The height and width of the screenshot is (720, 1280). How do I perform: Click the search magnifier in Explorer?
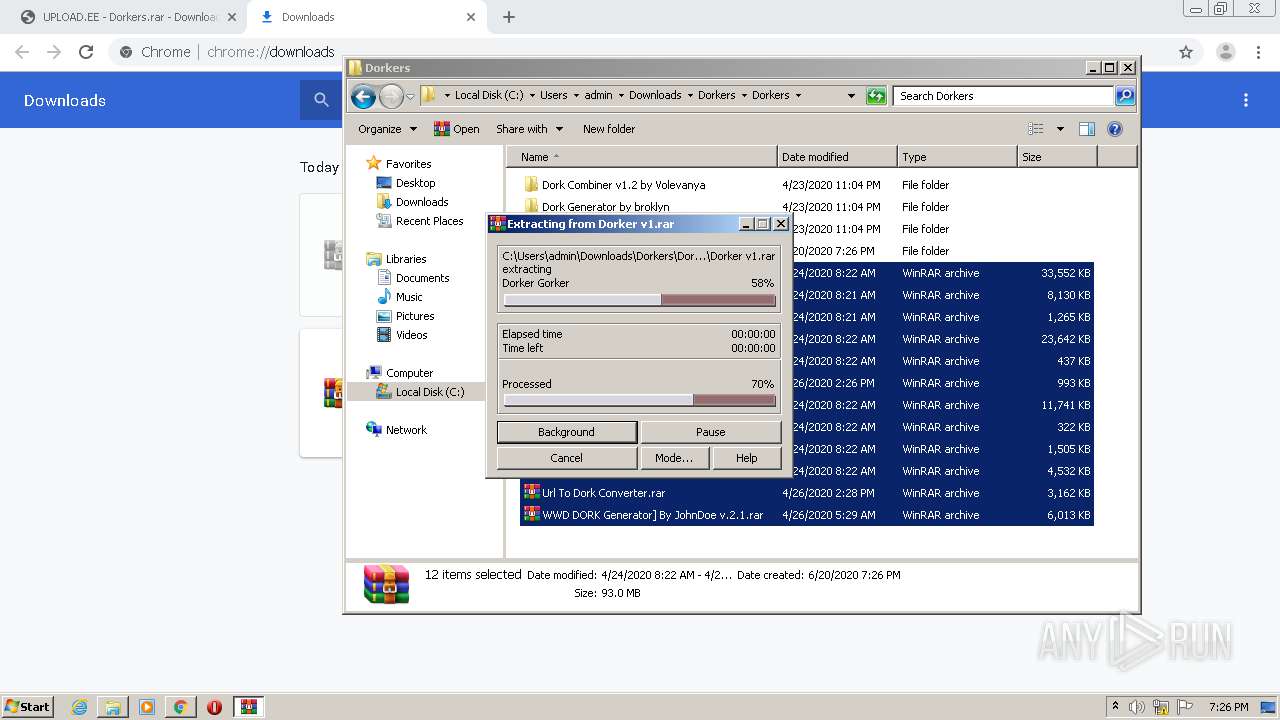pos(1125,96)
